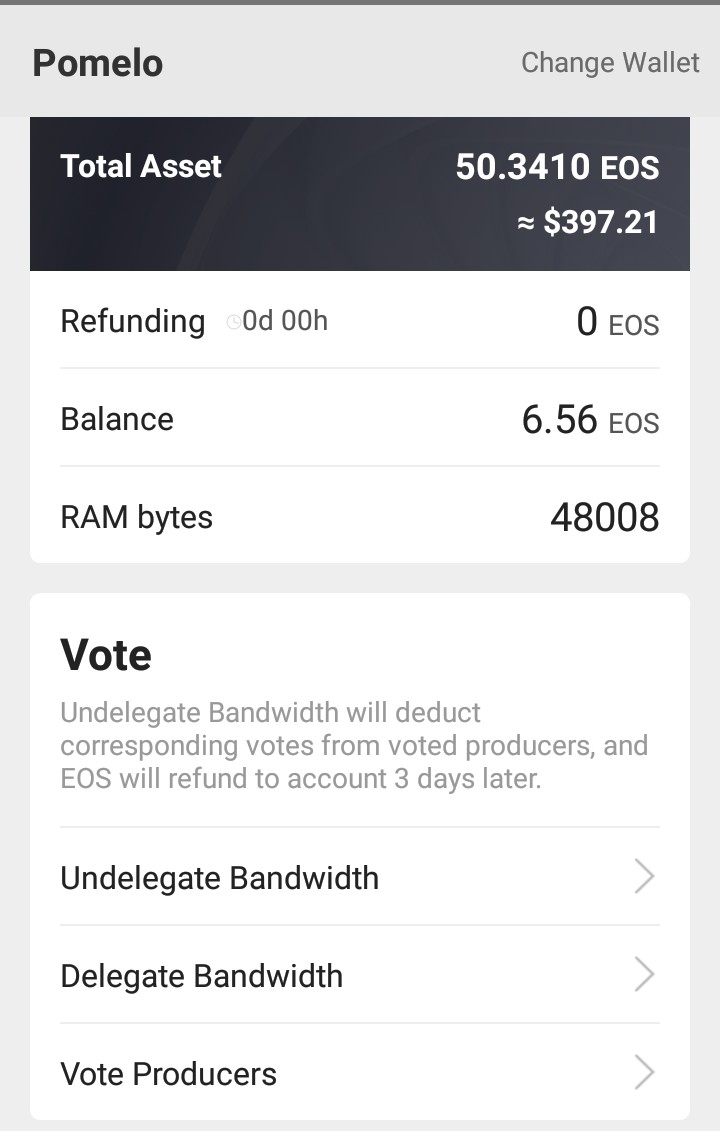Open the Vote Producers chevron arrow
The height and width of the screenshot is (1131, 720).
click(644, 1073)
